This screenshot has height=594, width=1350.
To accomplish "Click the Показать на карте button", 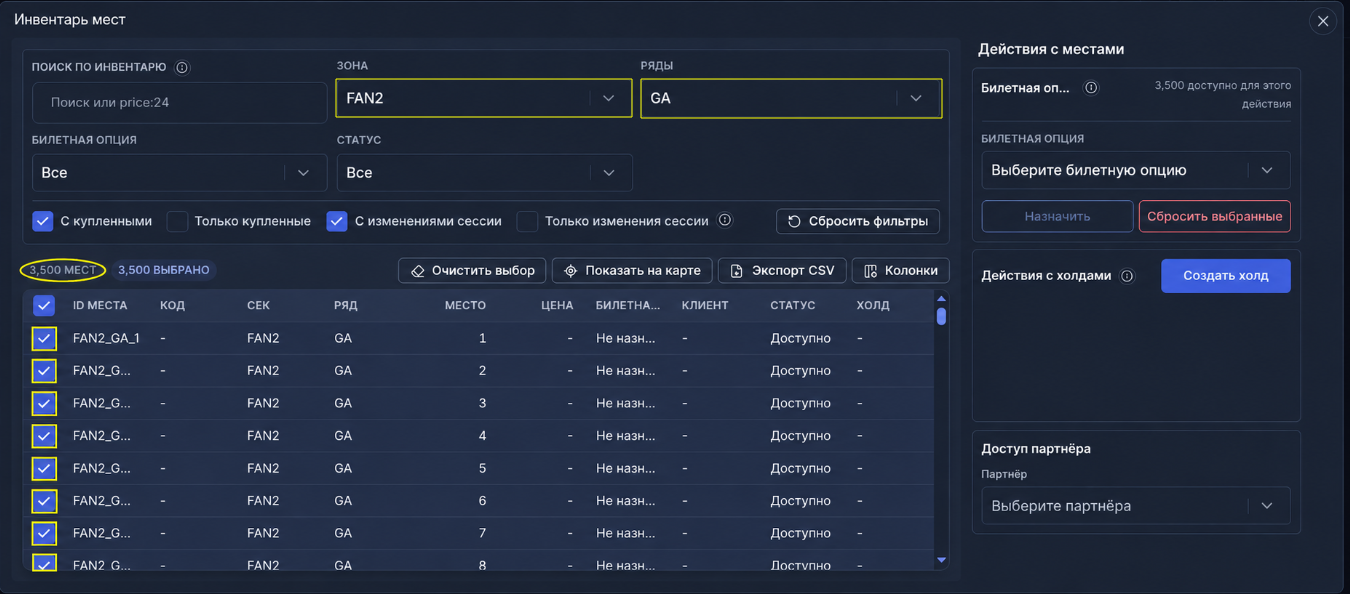I will [632, 271].
